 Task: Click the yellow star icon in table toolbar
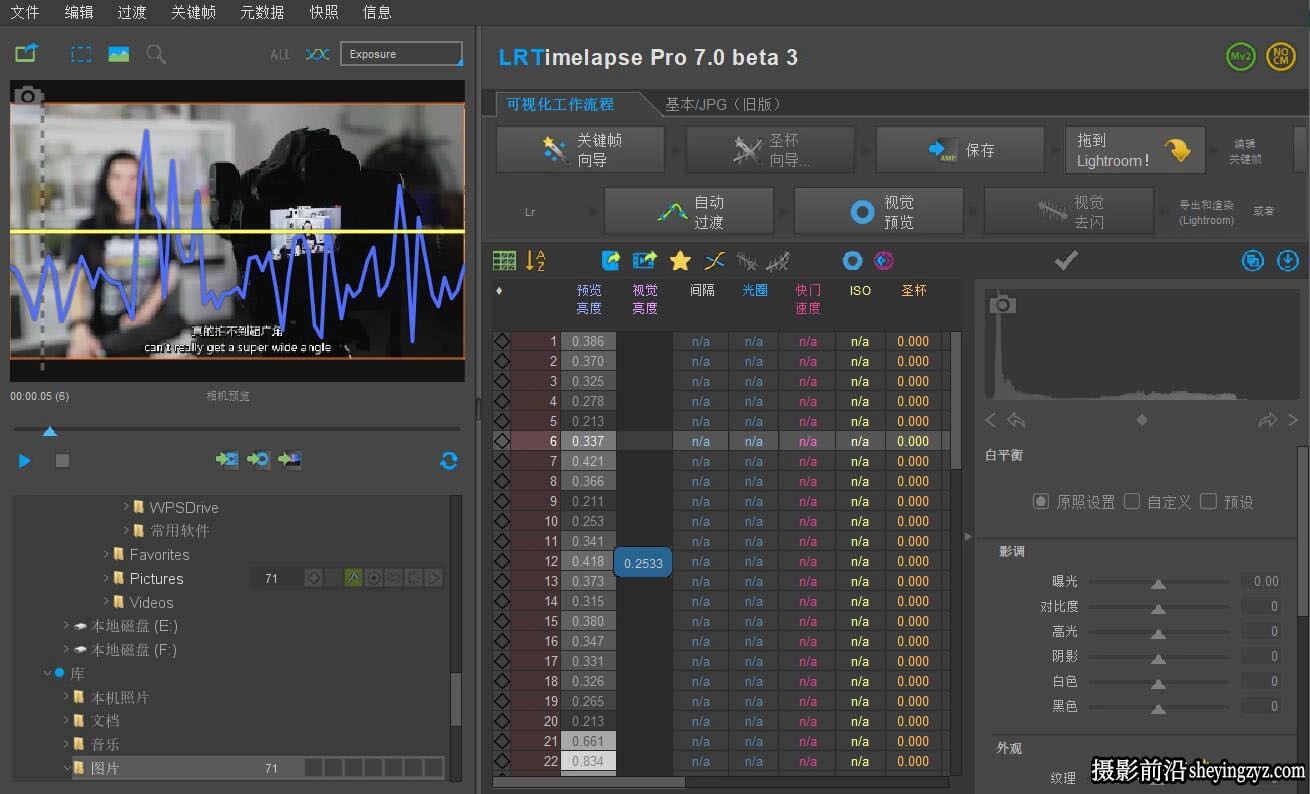680,261
